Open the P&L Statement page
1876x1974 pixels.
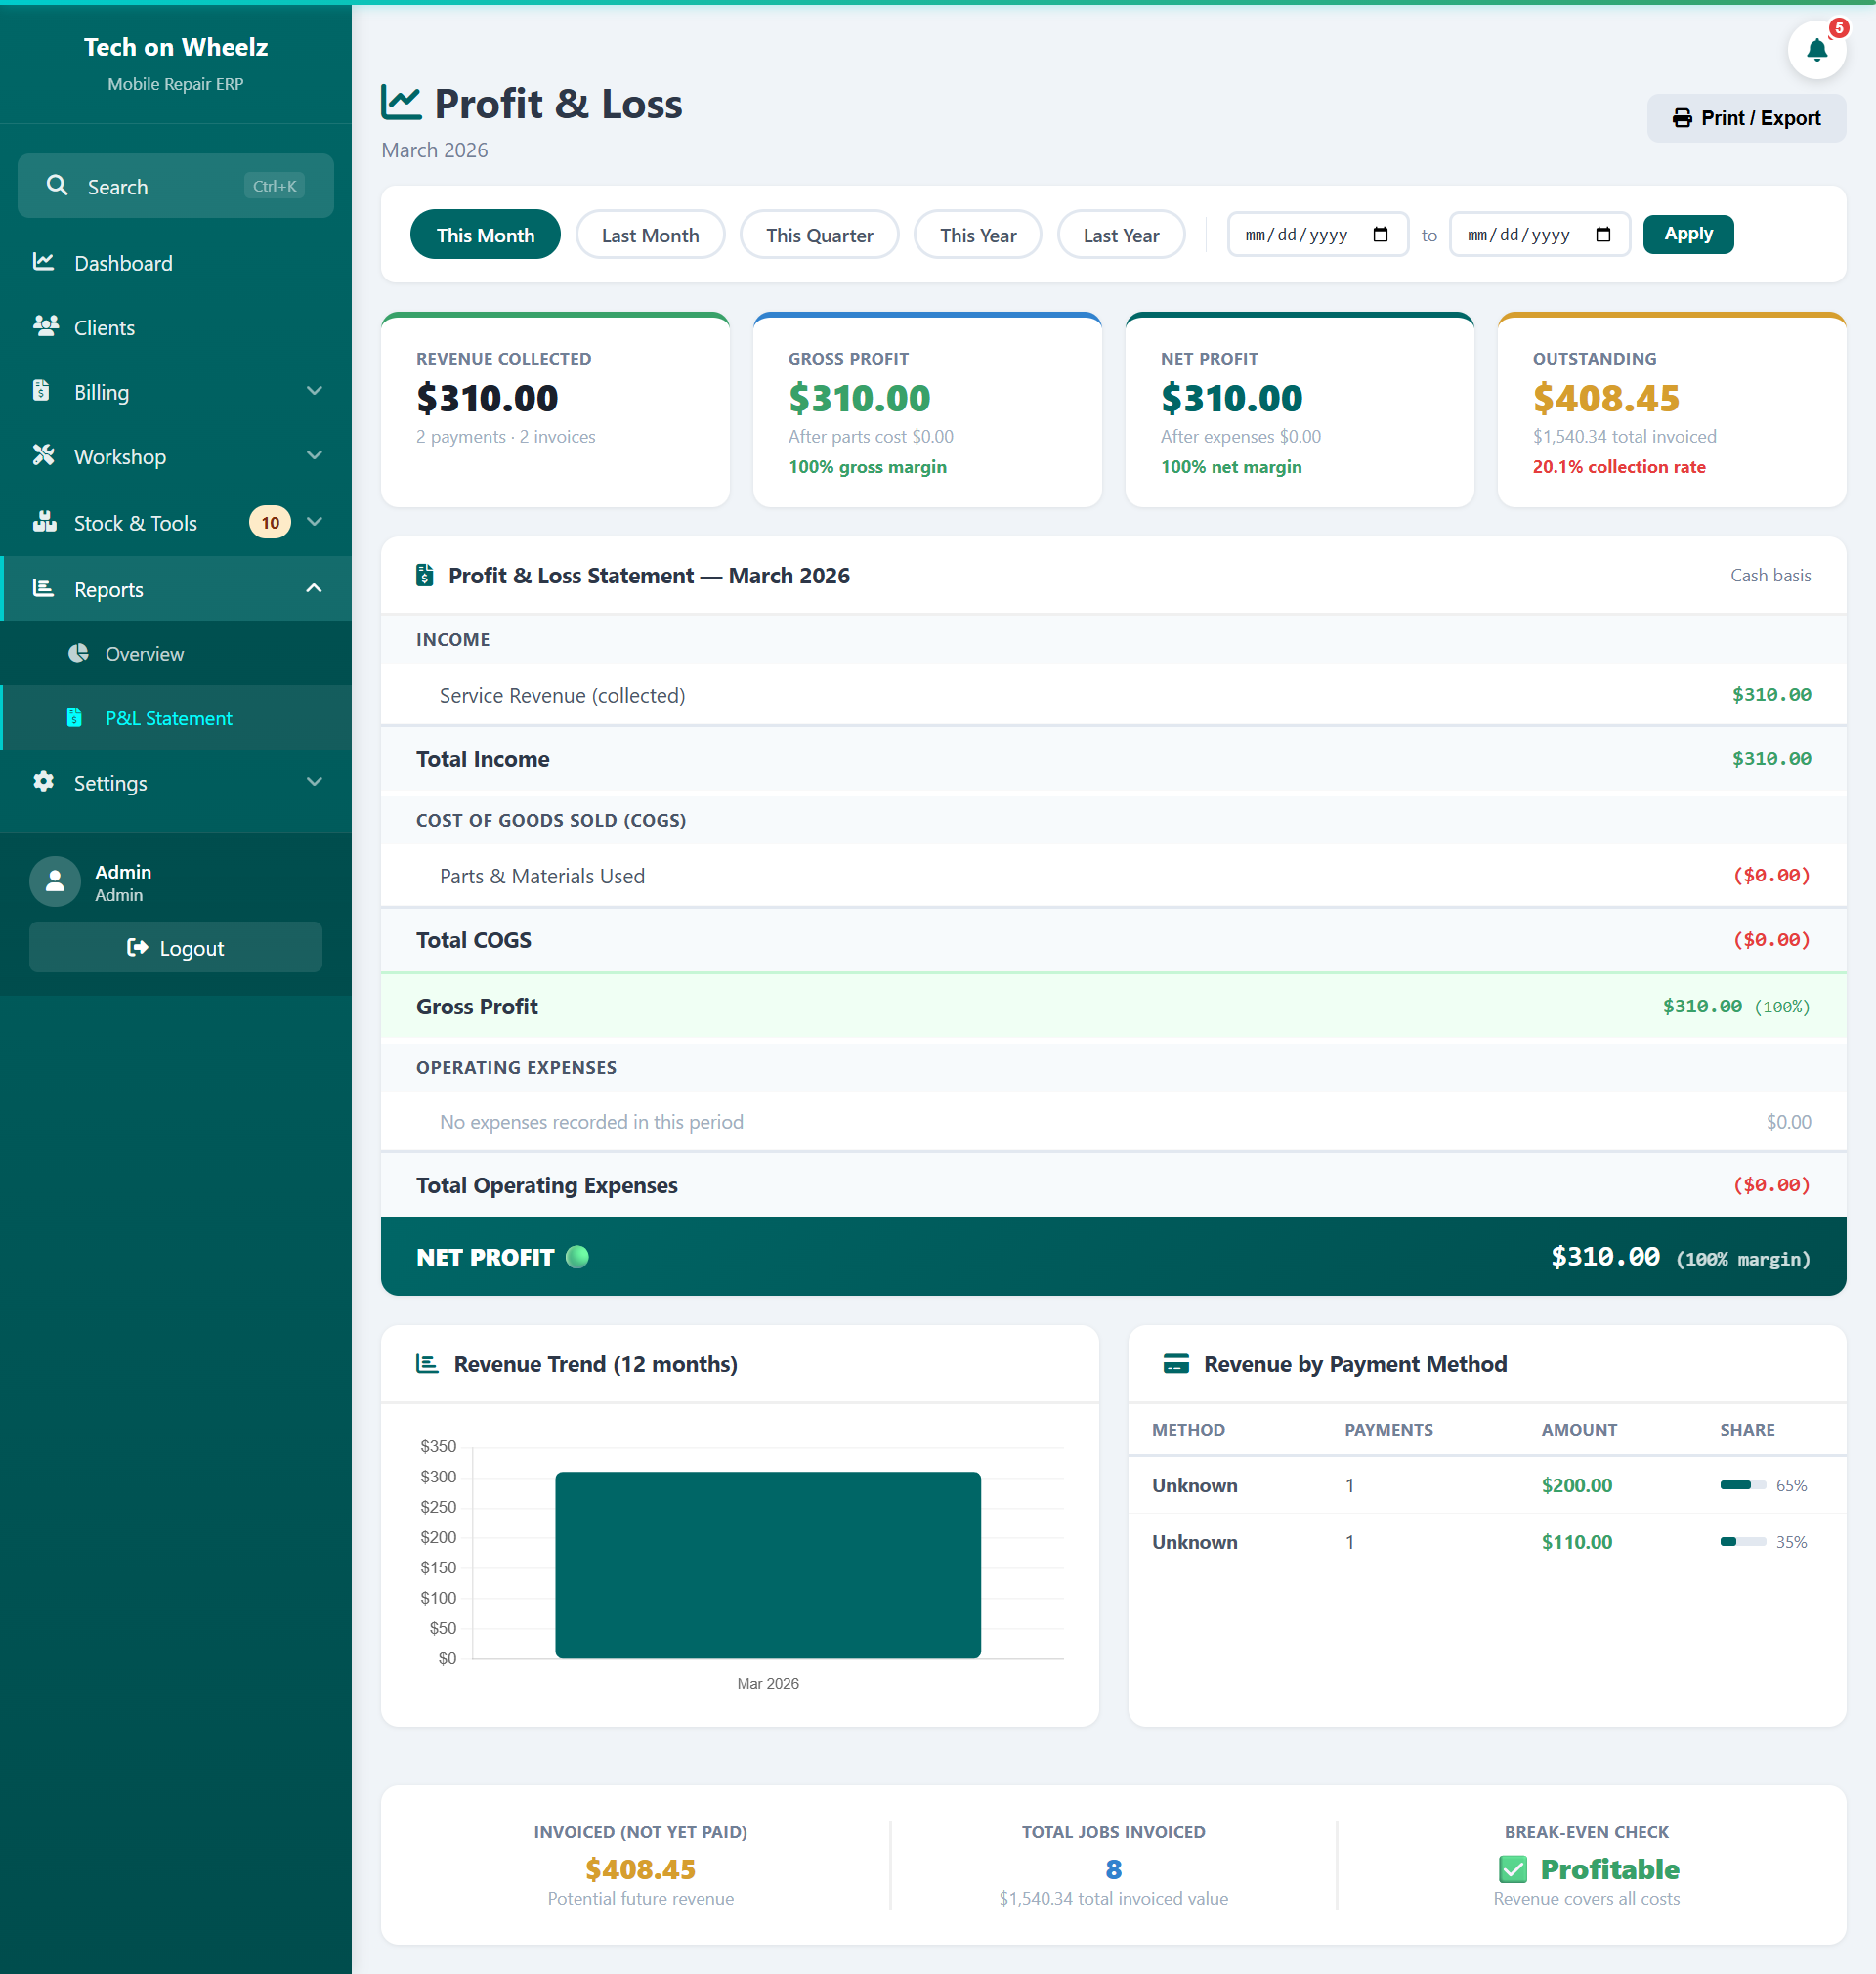pos(176,717)
